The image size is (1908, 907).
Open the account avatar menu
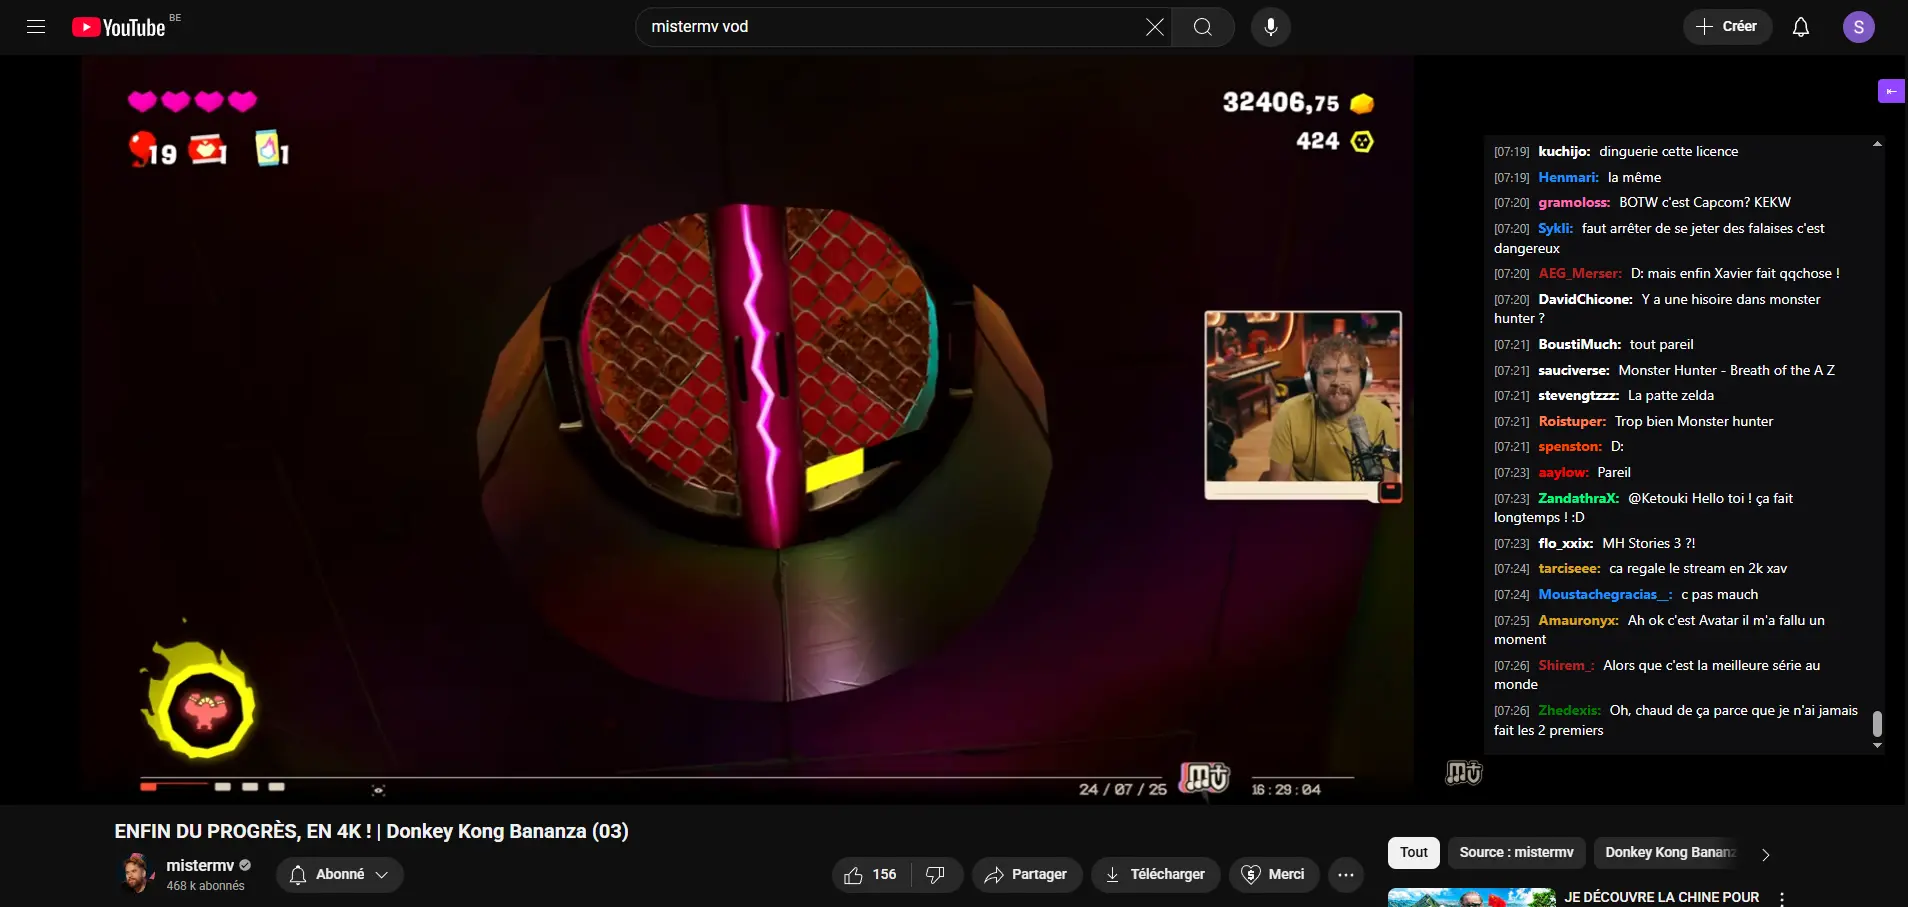(1858, 27)
